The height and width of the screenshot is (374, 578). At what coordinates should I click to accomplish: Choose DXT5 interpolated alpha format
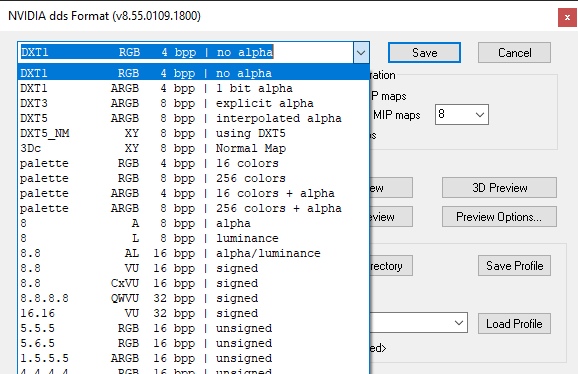tap(194, 118)
